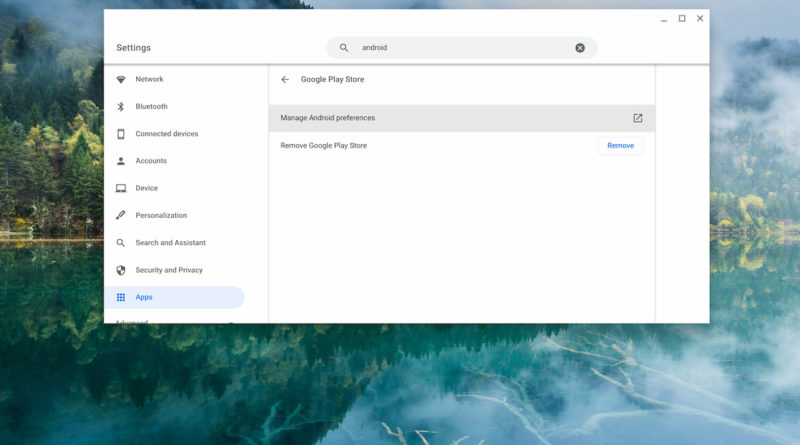Click the Search and Assistant magnifier icon

(x=121, y=243)
